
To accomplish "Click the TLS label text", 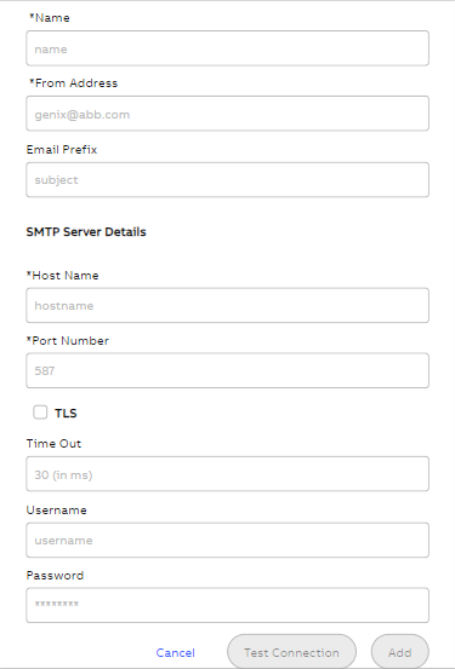I will (66, 413).
